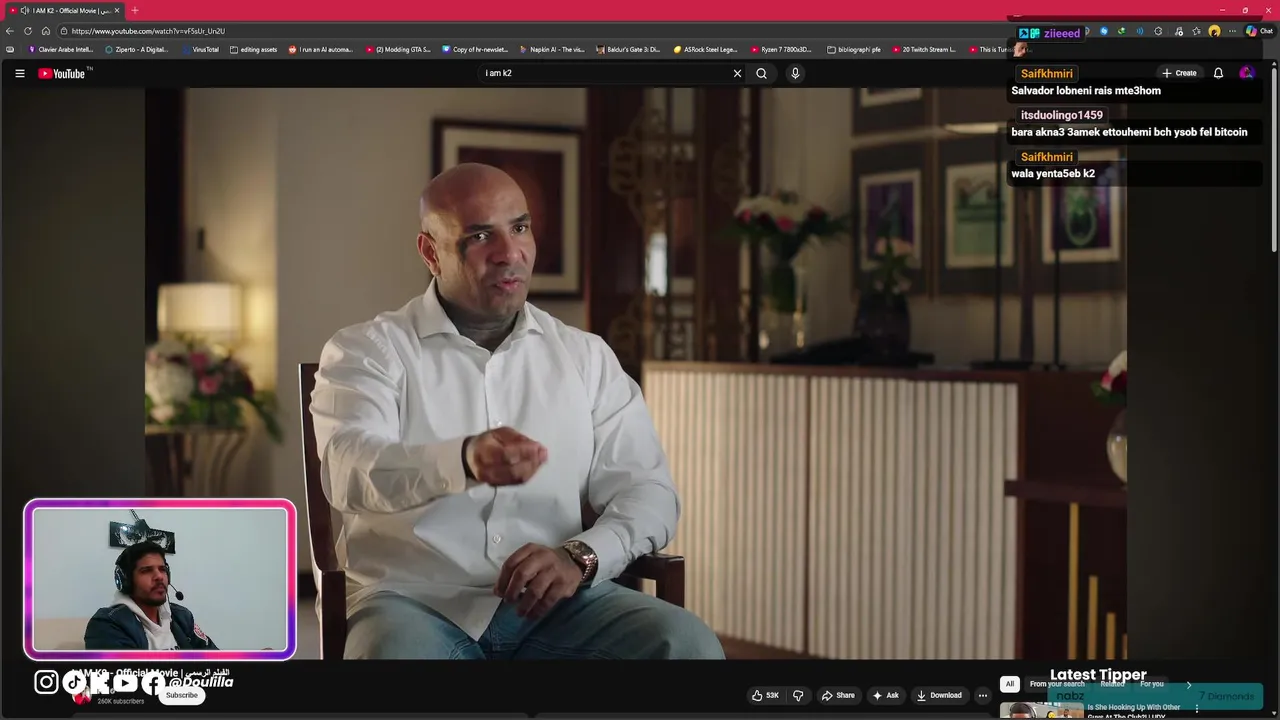1280x720 pixels.
Task: Open 'Ziperto - A Digital...' bookmark
Action: pos(137,49)
